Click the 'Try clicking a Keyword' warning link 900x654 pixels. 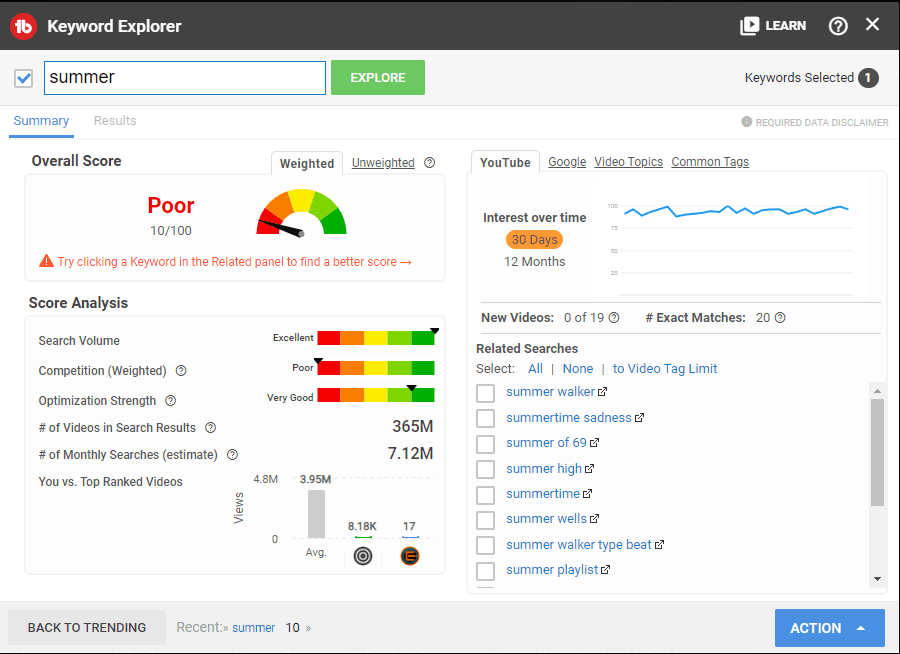point(234,262)
